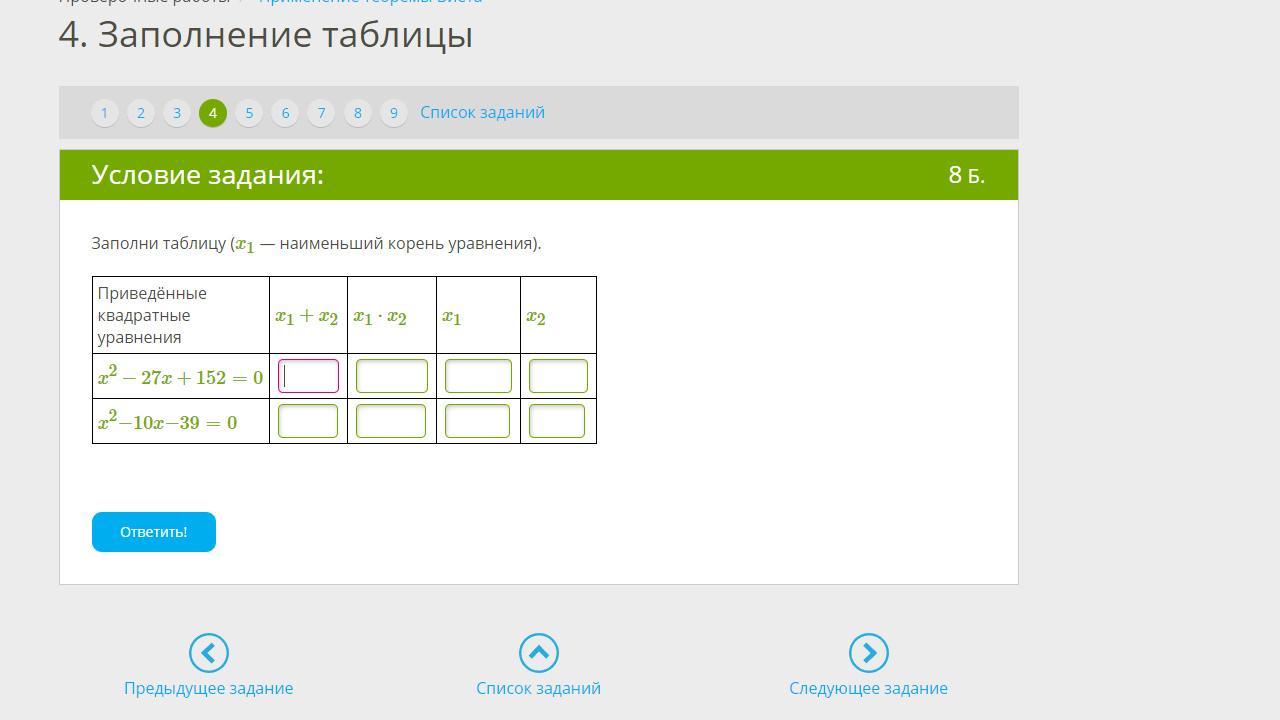Click the x1 input for equation x²−10x−39=0
1280x720 pixels.
[477, 421]
